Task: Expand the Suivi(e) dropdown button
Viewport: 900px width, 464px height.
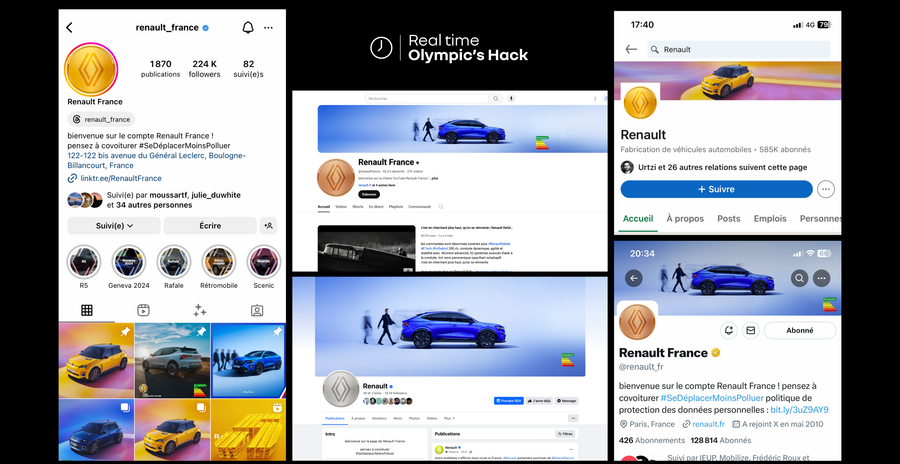Action: [113, 226]
